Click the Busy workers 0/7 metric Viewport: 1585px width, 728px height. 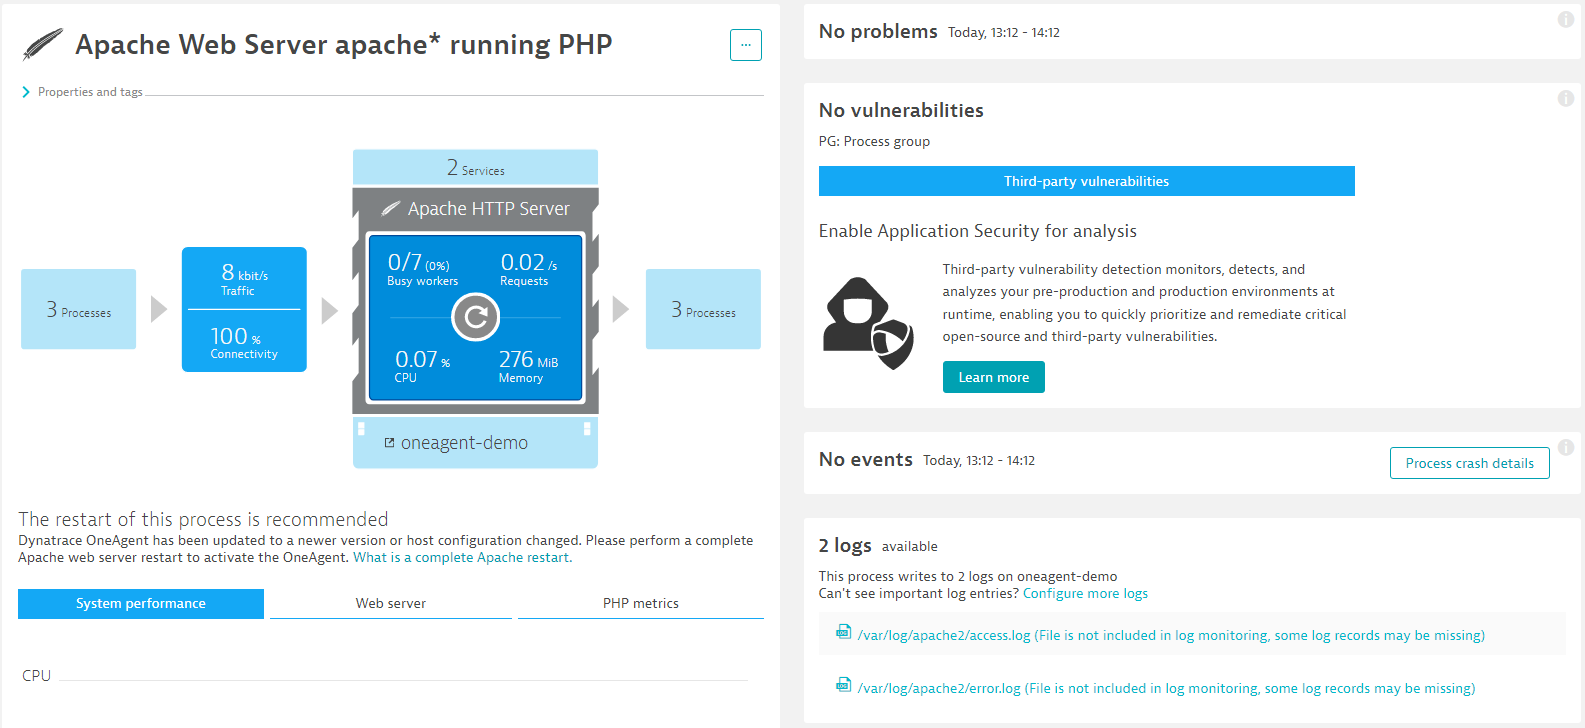[x=422, y=269]
